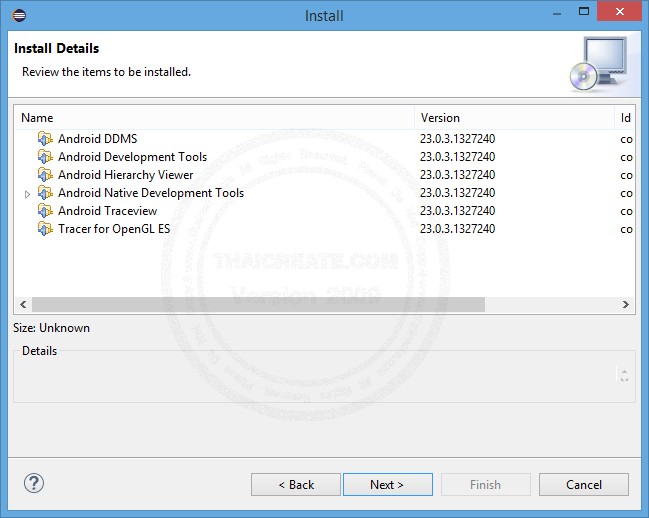Click the Id column header
This screenshot has width=649, height=518.
tap(625, 118)
